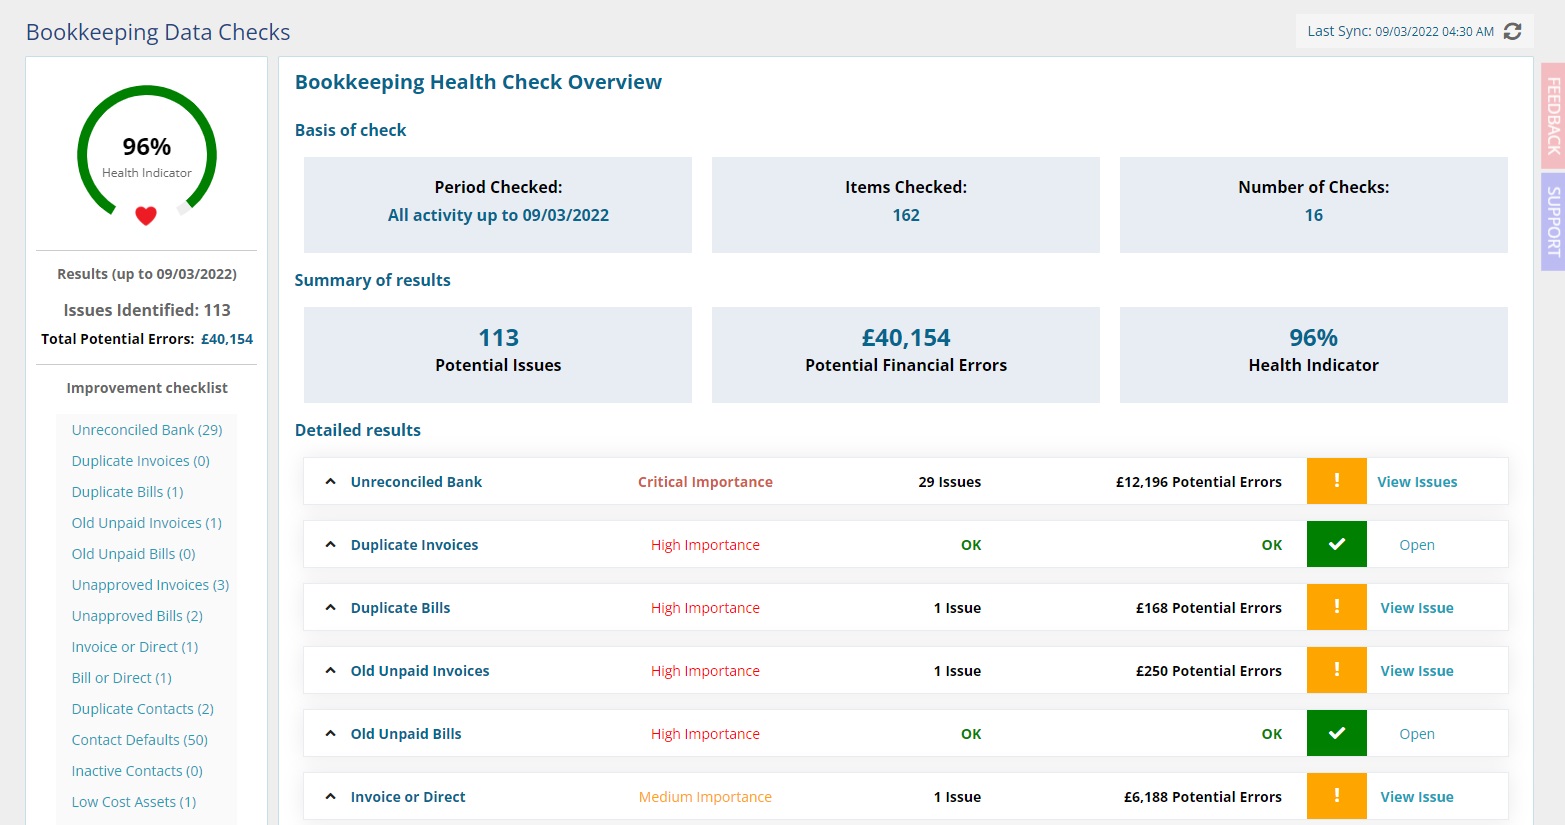Image resolution: width=1565 pixels, height=825 pixels.
Task: Click 'All activity up to 09/03/2022' text
Action: (x=498, y=215)
